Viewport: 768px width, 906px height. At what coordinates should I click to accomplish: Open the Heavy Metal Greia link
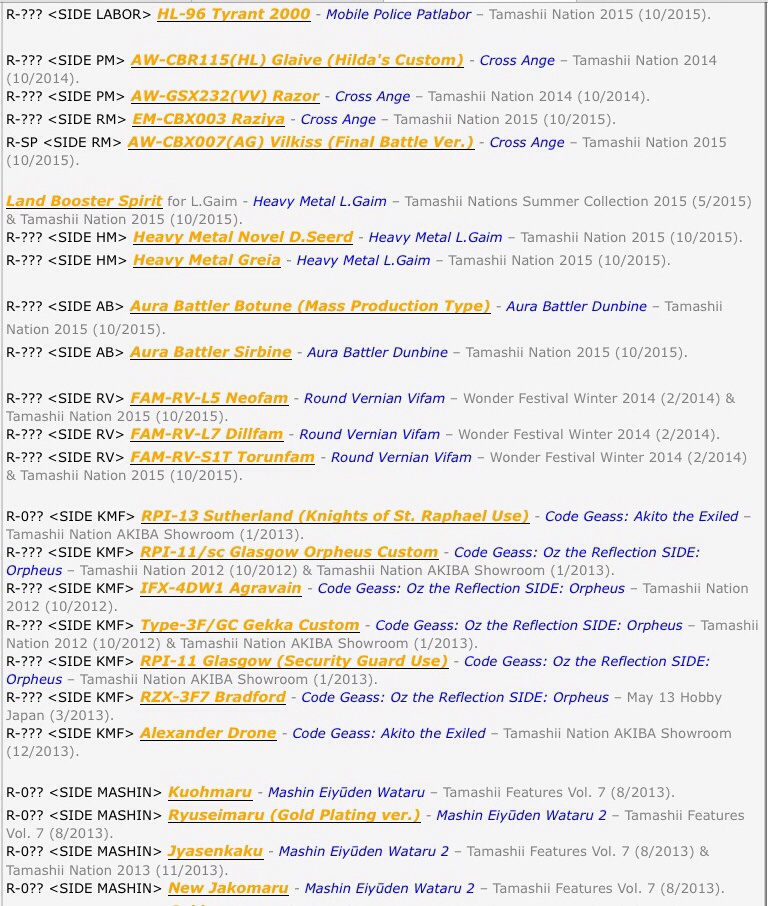click(206, 260)
